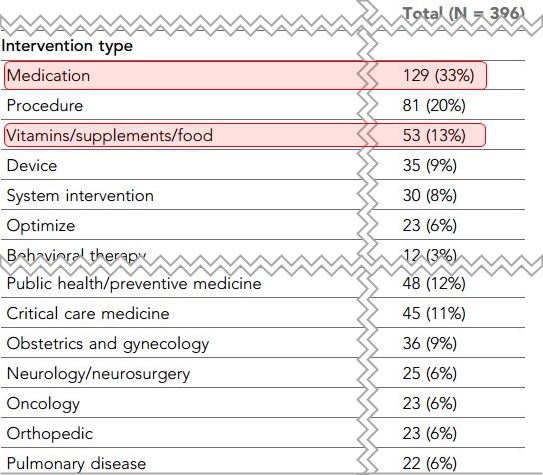Select the Device row label
Image resolution: width=543 pixels, height=475 pixels.
(x=32, y=165)
